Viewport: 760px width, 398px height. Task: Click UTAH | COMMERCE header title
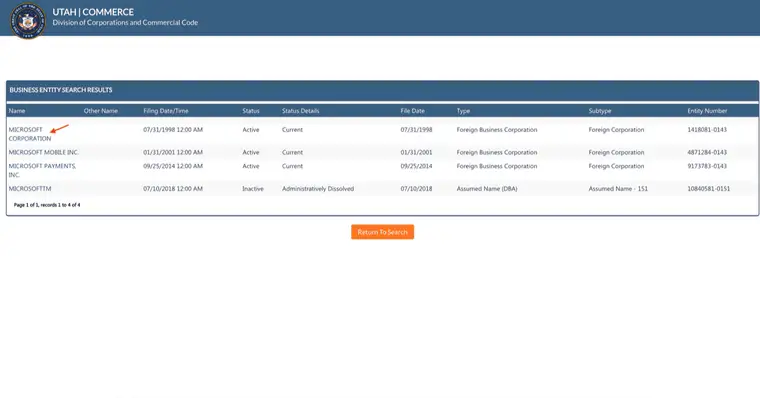[x=93, y=12]
